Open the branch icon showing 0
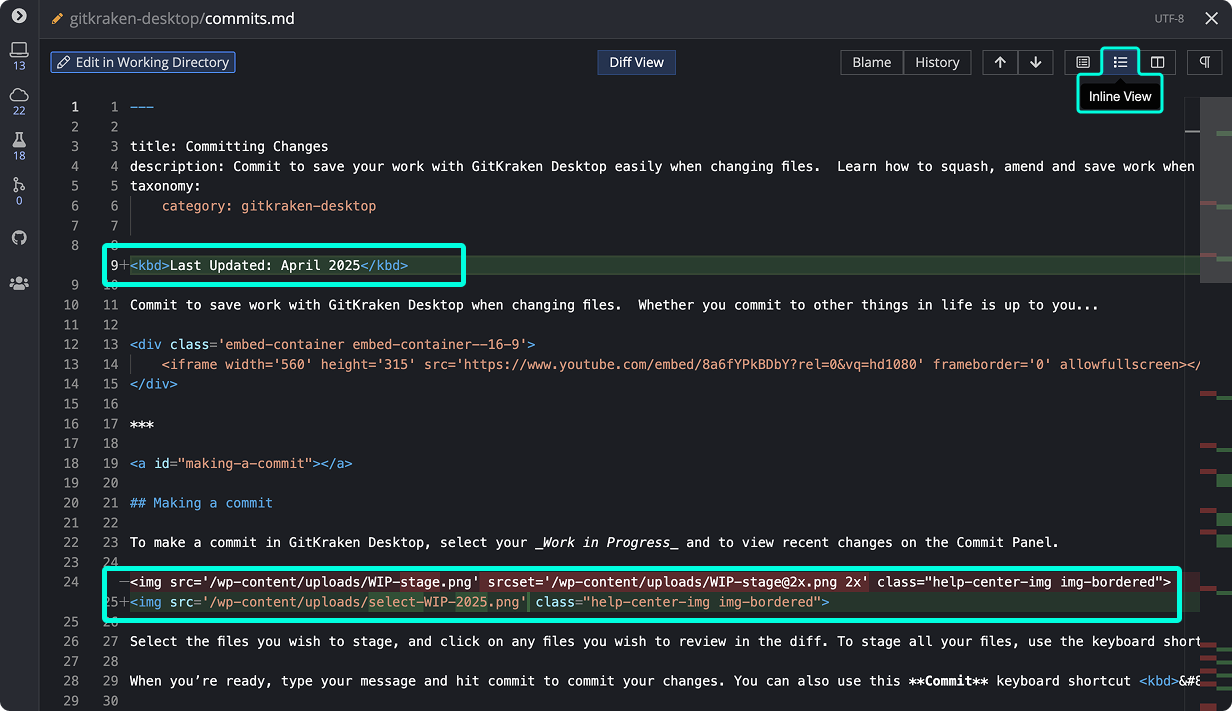The width and height of the screenshot is (1232, 711). pos(19,185)
